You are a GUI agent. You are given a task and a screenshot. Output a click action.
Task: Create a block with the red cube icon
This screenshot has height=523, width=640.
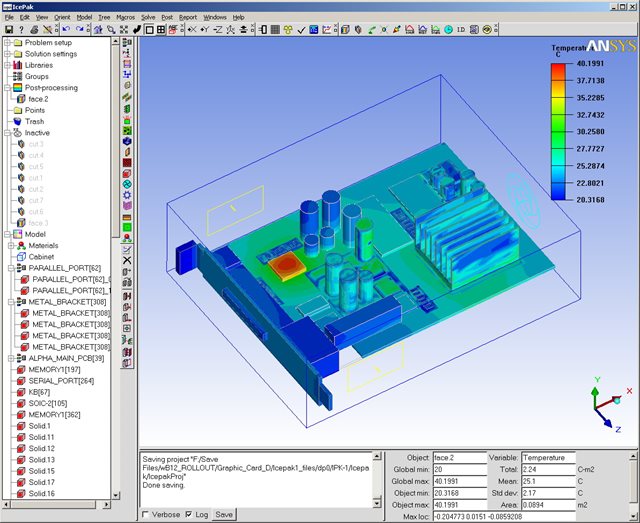[127, 174]
